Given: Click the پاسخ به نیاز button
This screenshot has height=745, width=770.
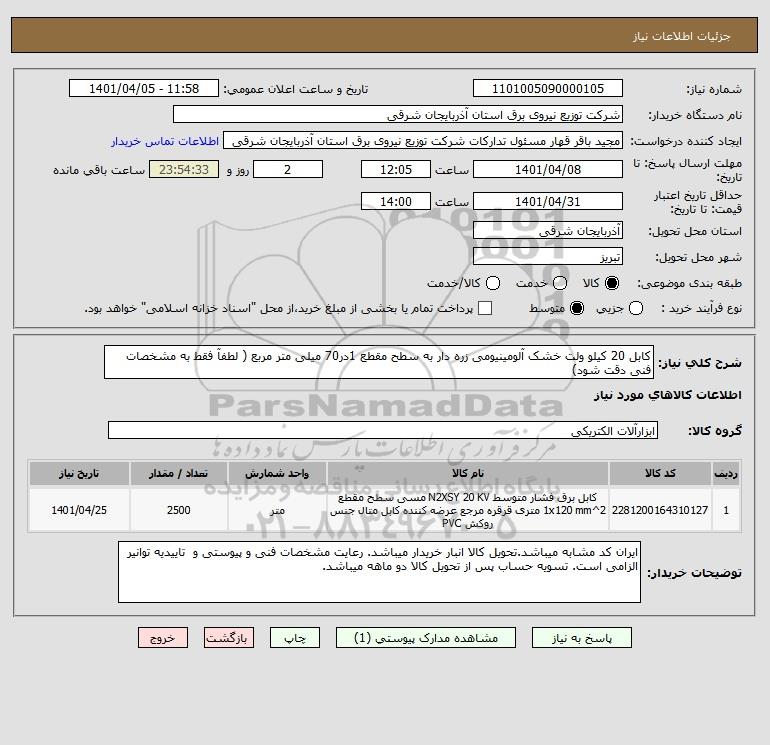Looking at the screenshot, I should coord(581,637).
